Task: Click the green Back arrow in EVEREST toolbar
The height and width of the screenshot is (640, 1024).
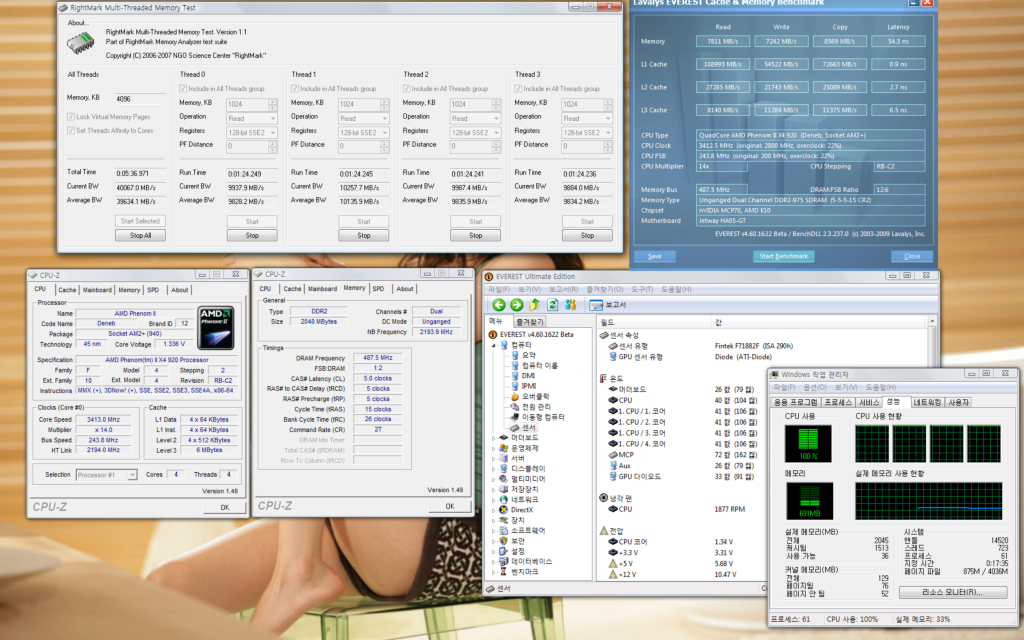Action: click(x=499, y=305)
